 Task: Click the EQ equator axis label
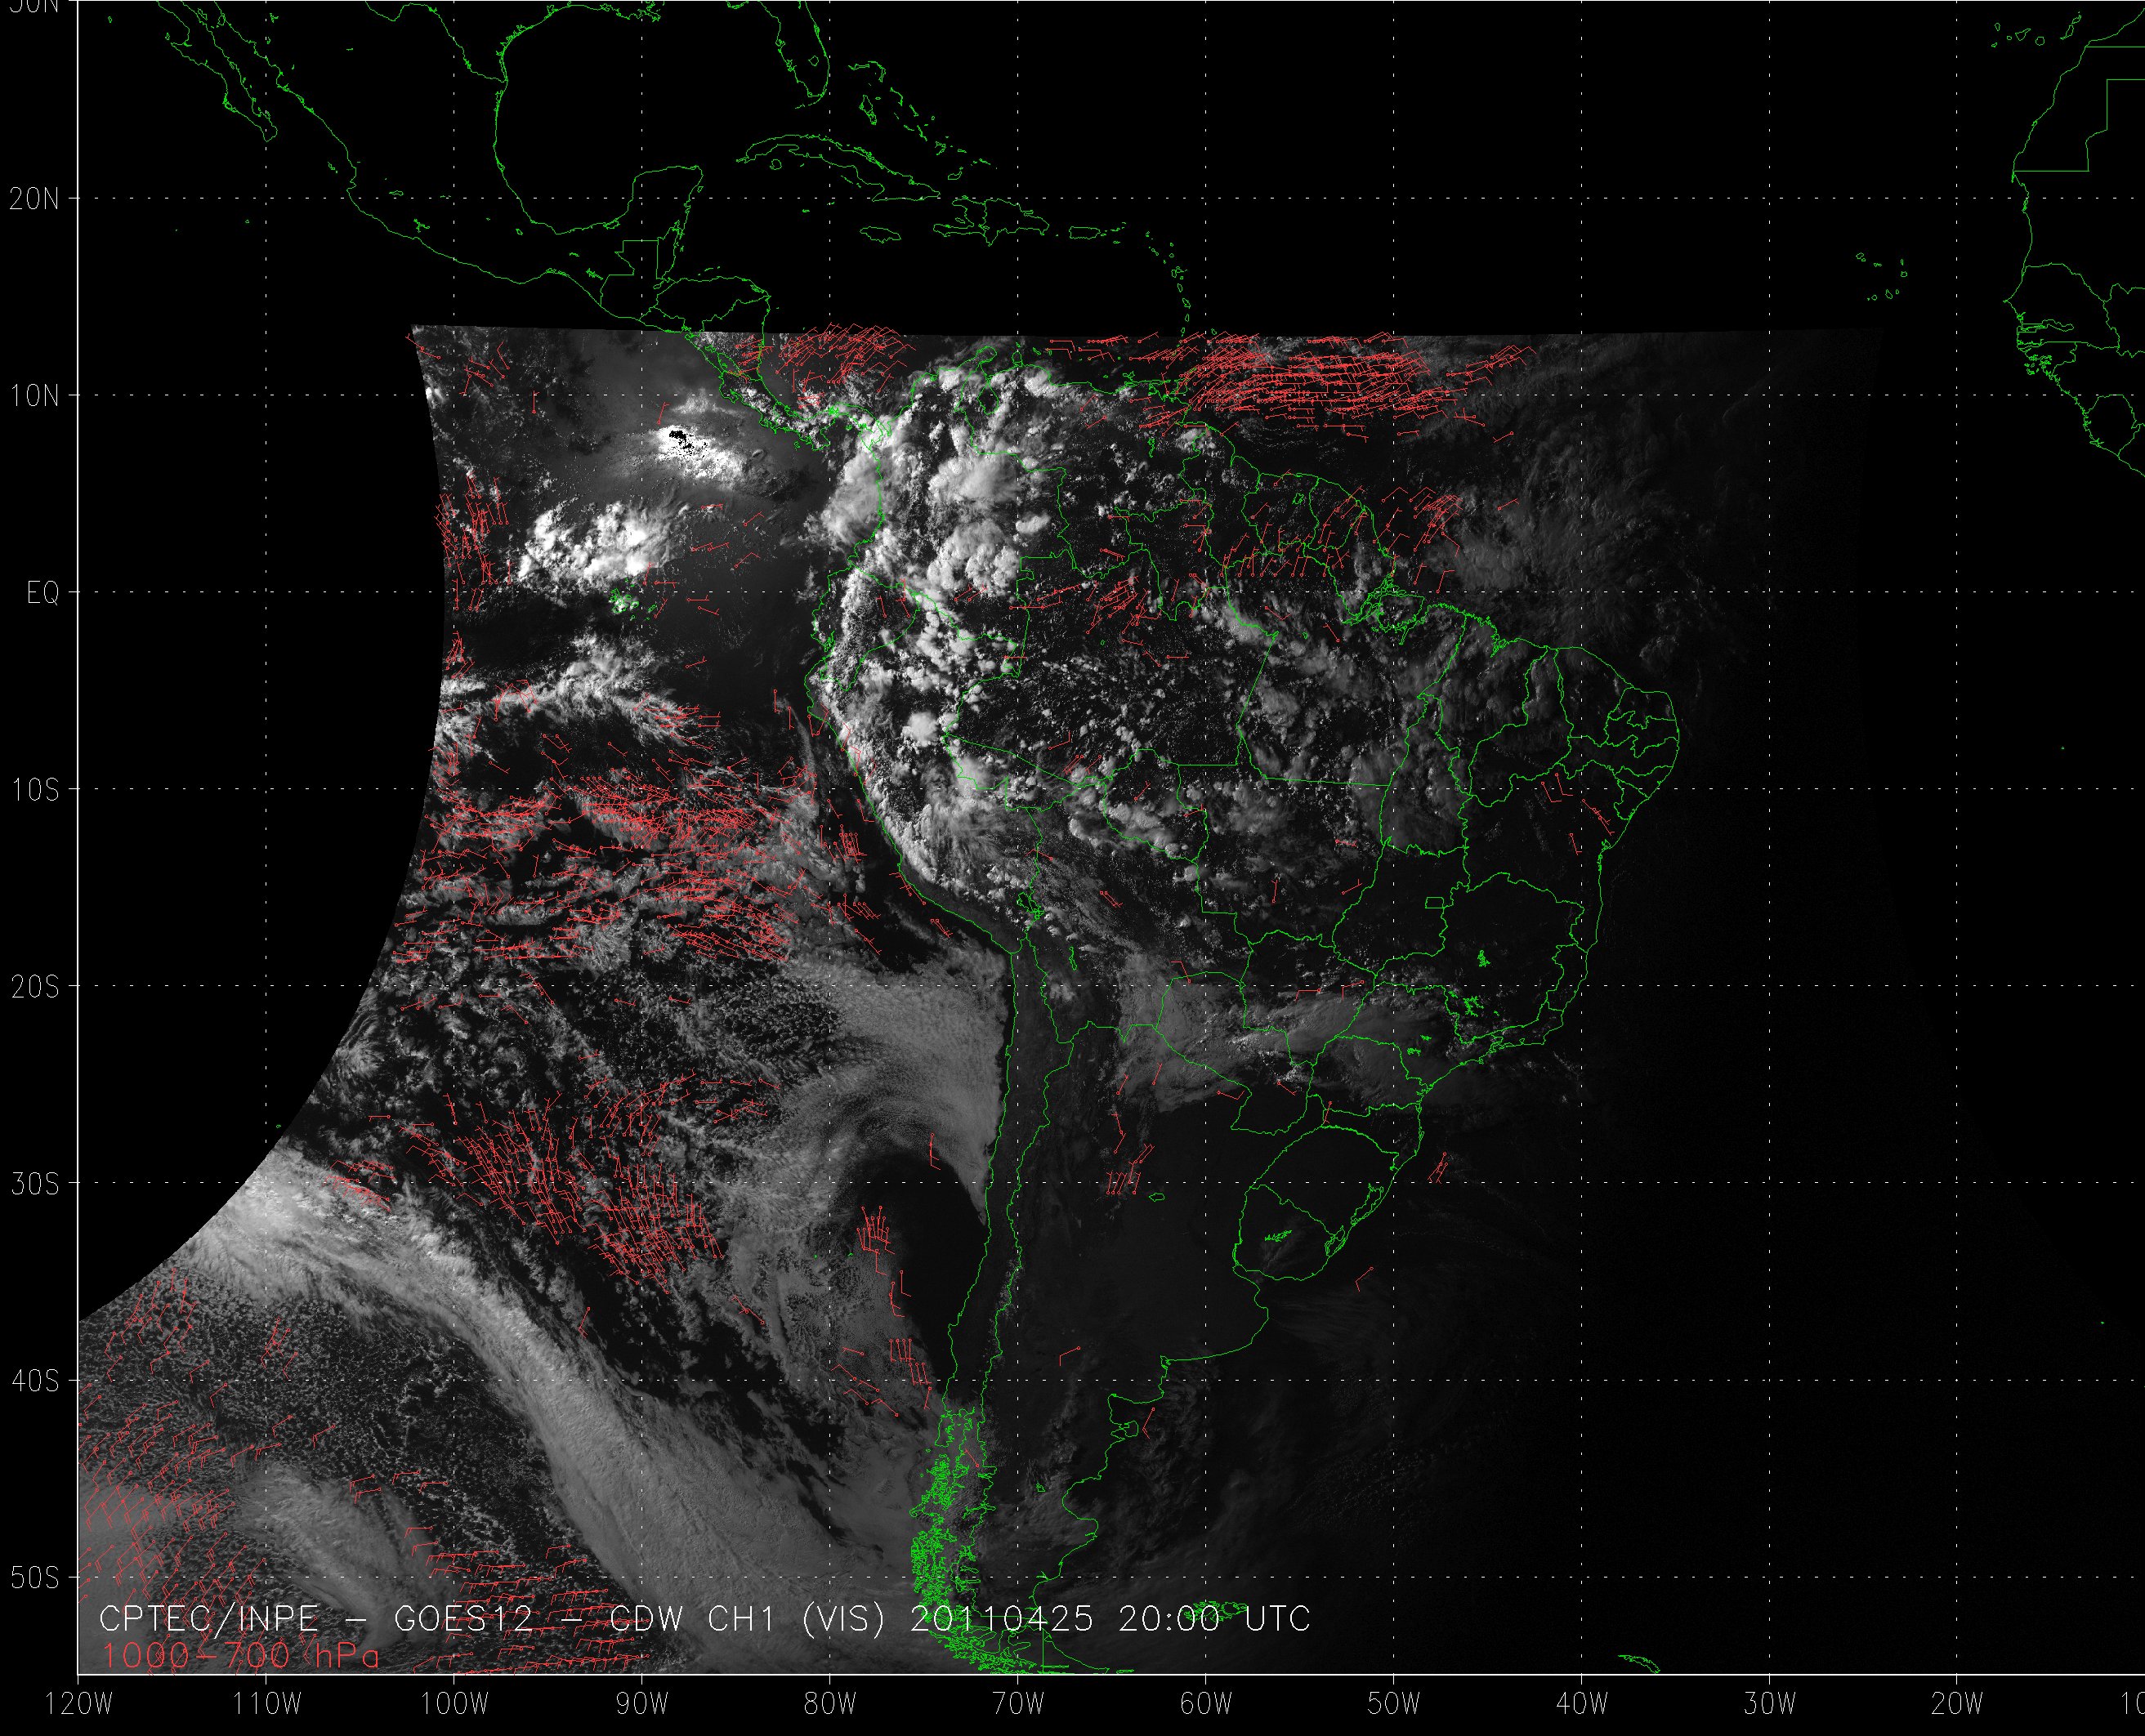43,593
